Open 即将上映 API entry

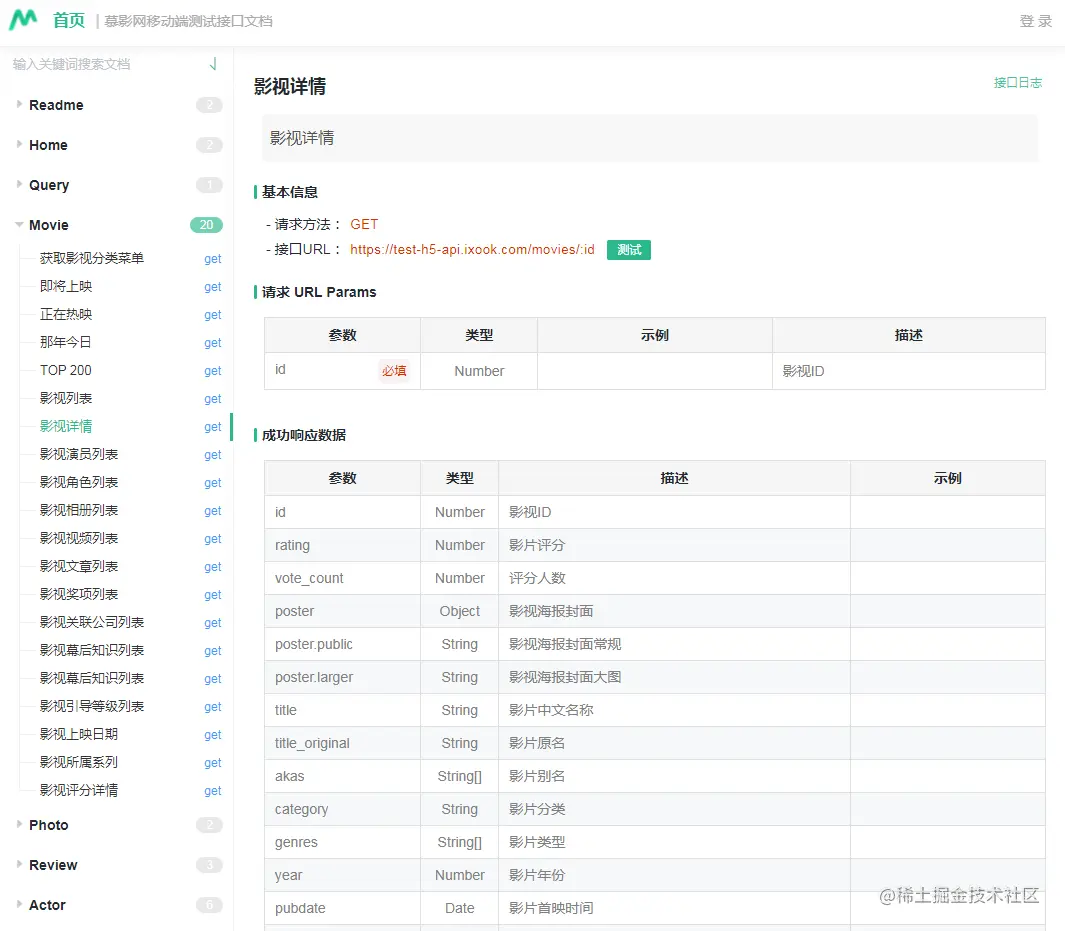point(66,286)
